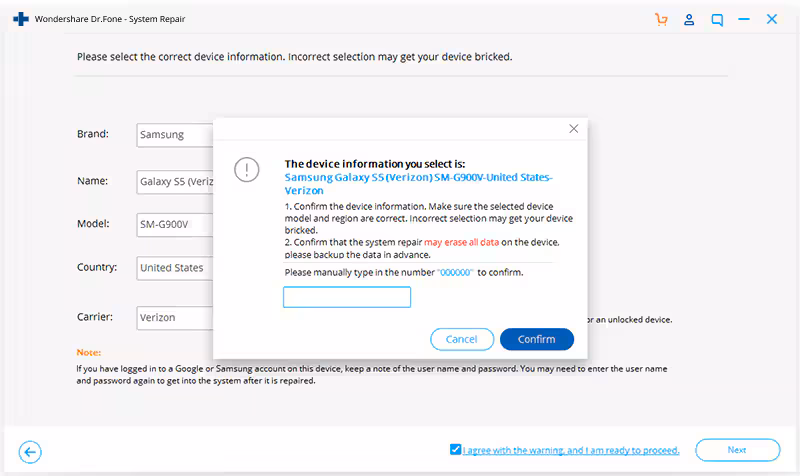Open the Brand dropdown showing Samsung
The image size is (800, 476).
(174, 135)
